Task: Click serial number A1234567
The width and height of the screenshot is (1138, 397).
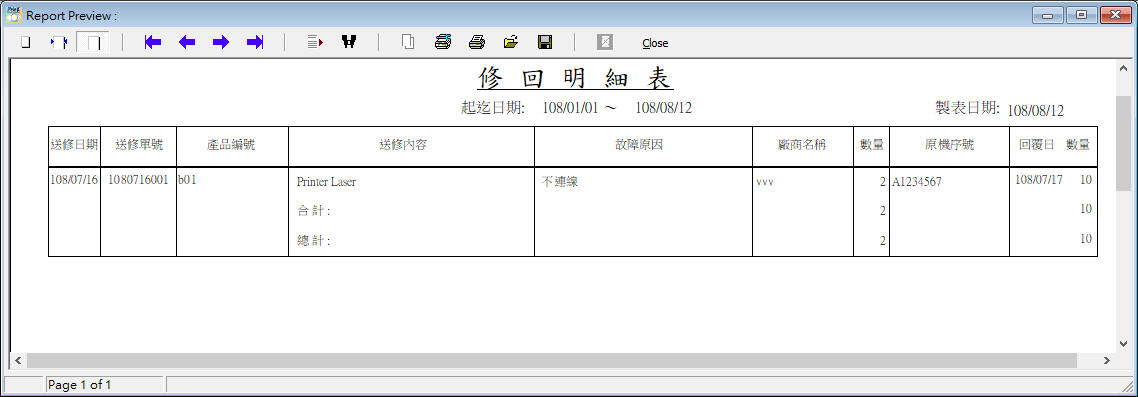Action: click(917, 182)
